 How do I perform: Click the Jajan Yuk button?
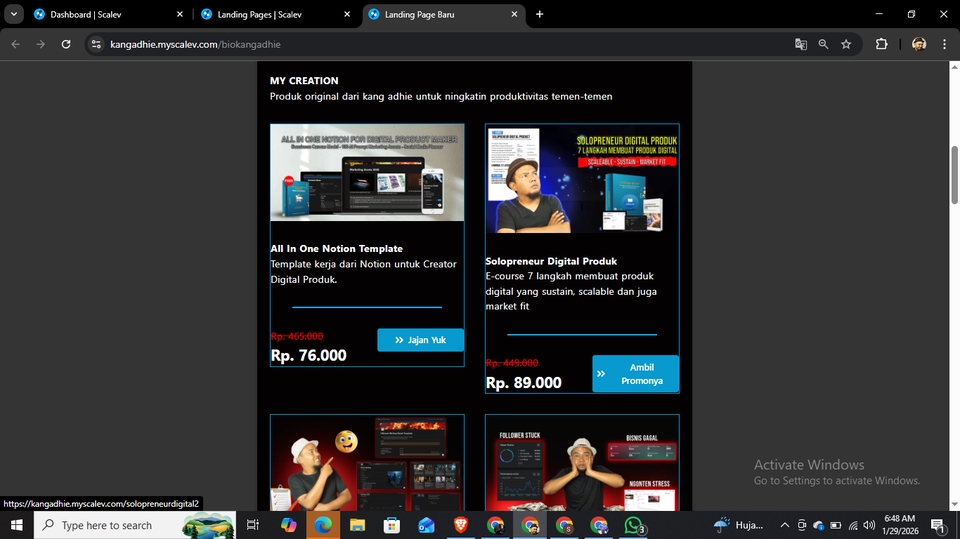click(420, 340)
